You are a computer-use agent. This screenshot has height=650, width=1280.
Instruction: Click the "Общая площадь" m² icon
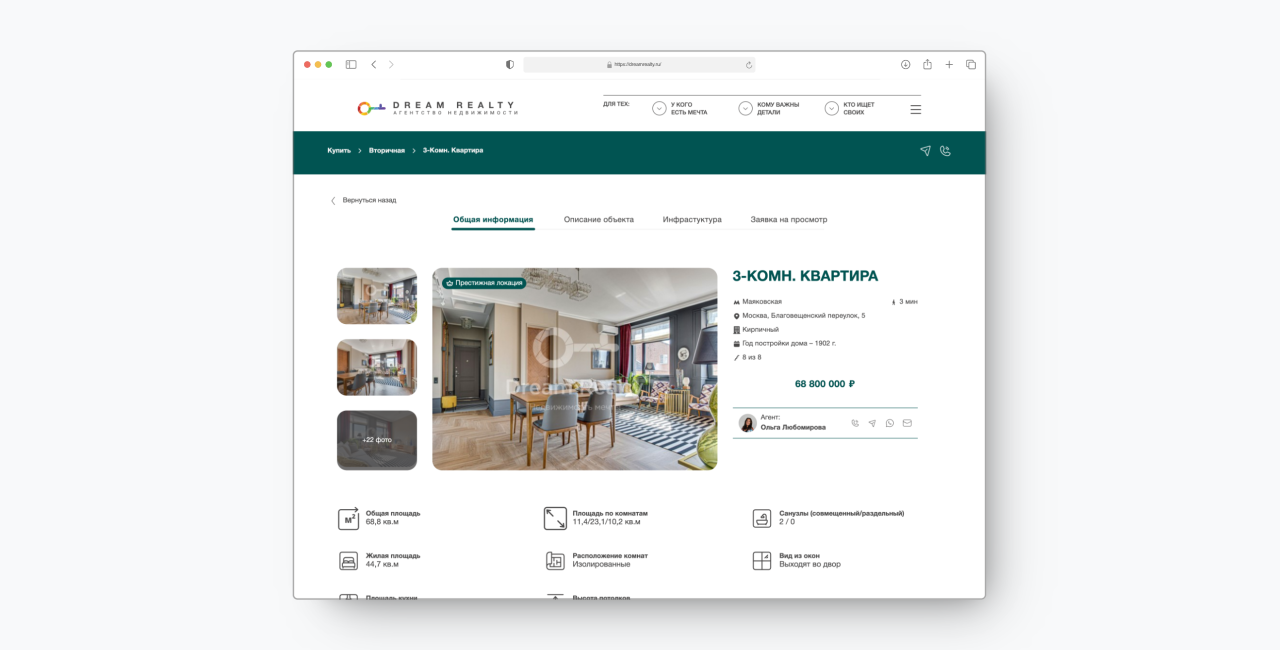[348, 518]
